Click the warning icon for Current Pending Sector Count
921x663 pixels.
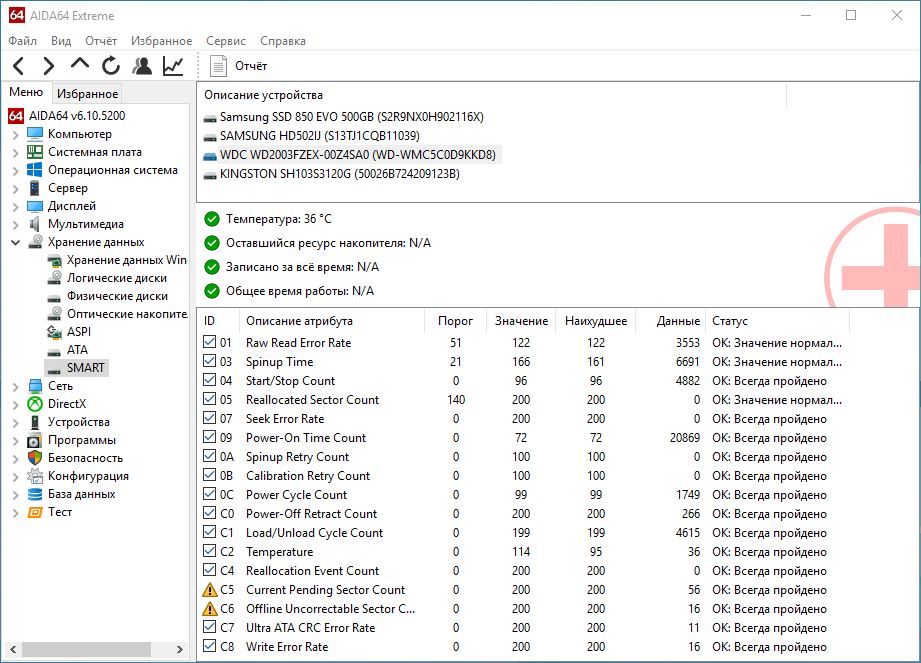tap(210, 590)
